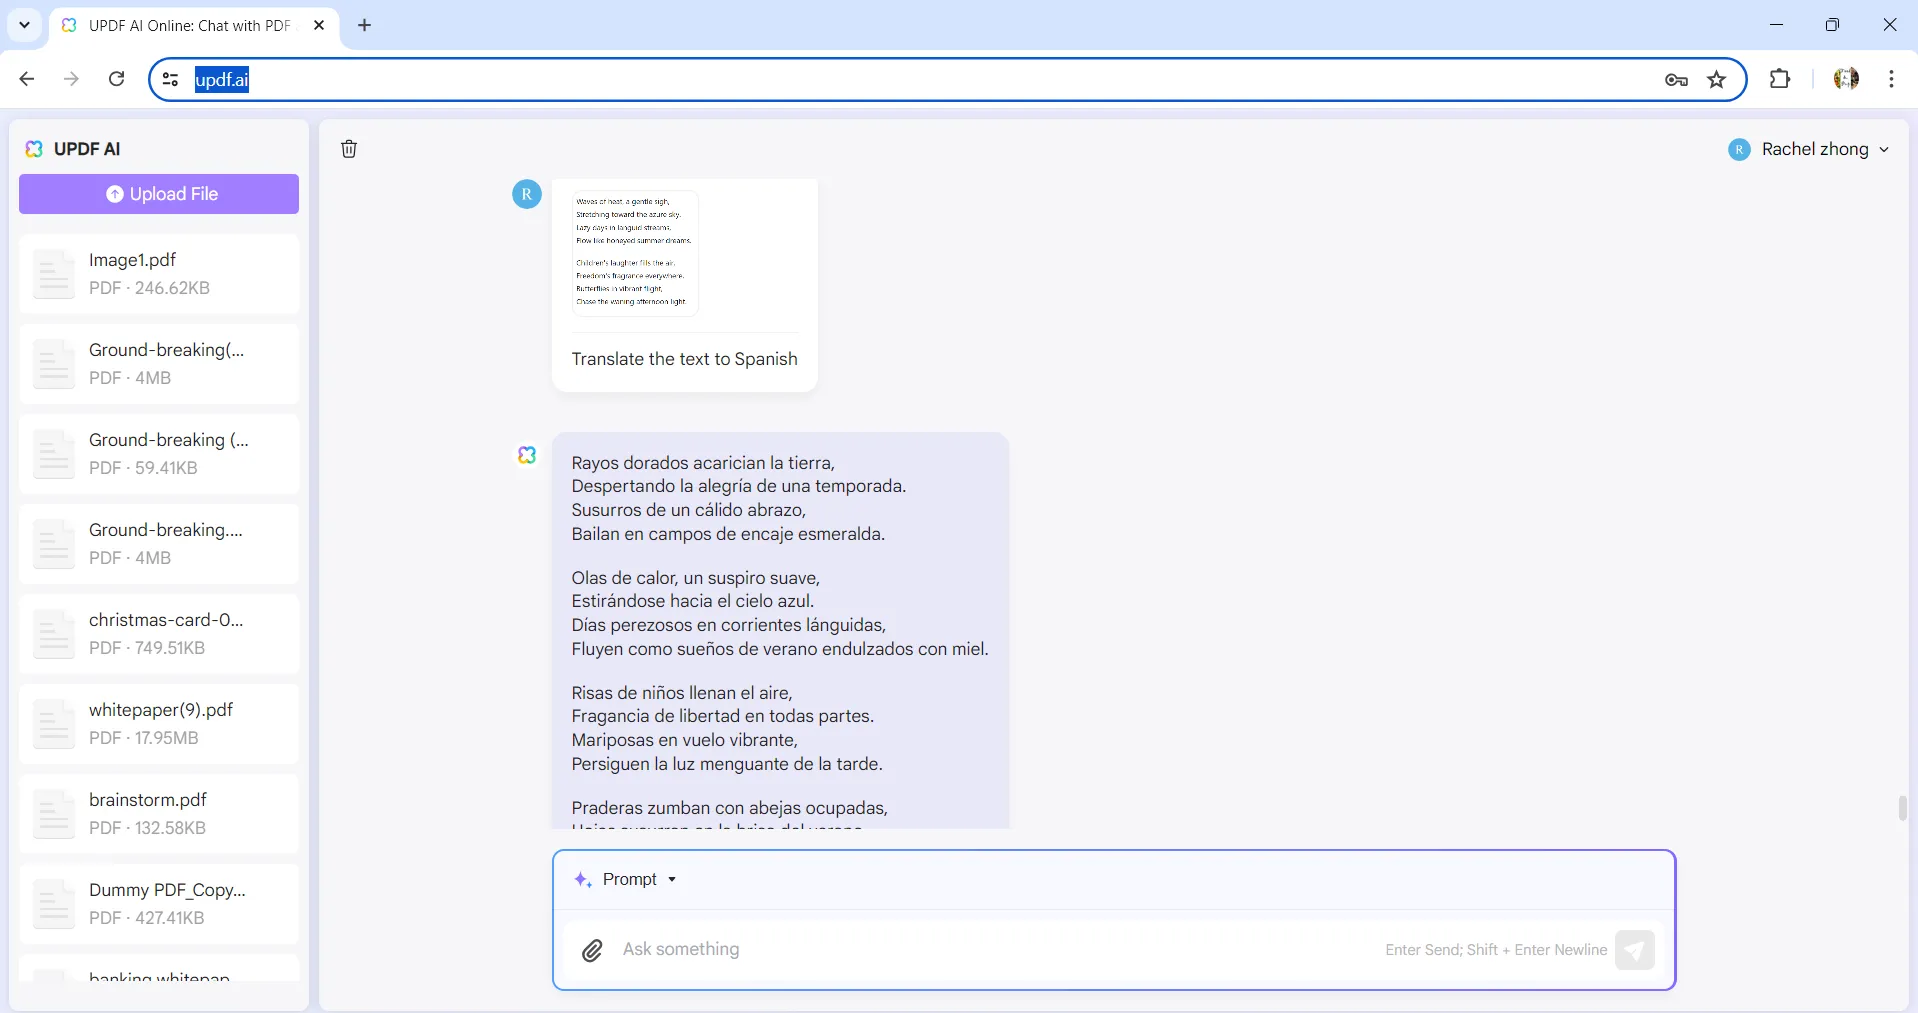The image size is (1918, 1013).
Task: Reload the page with refresh icon
Action: [116, 79]
